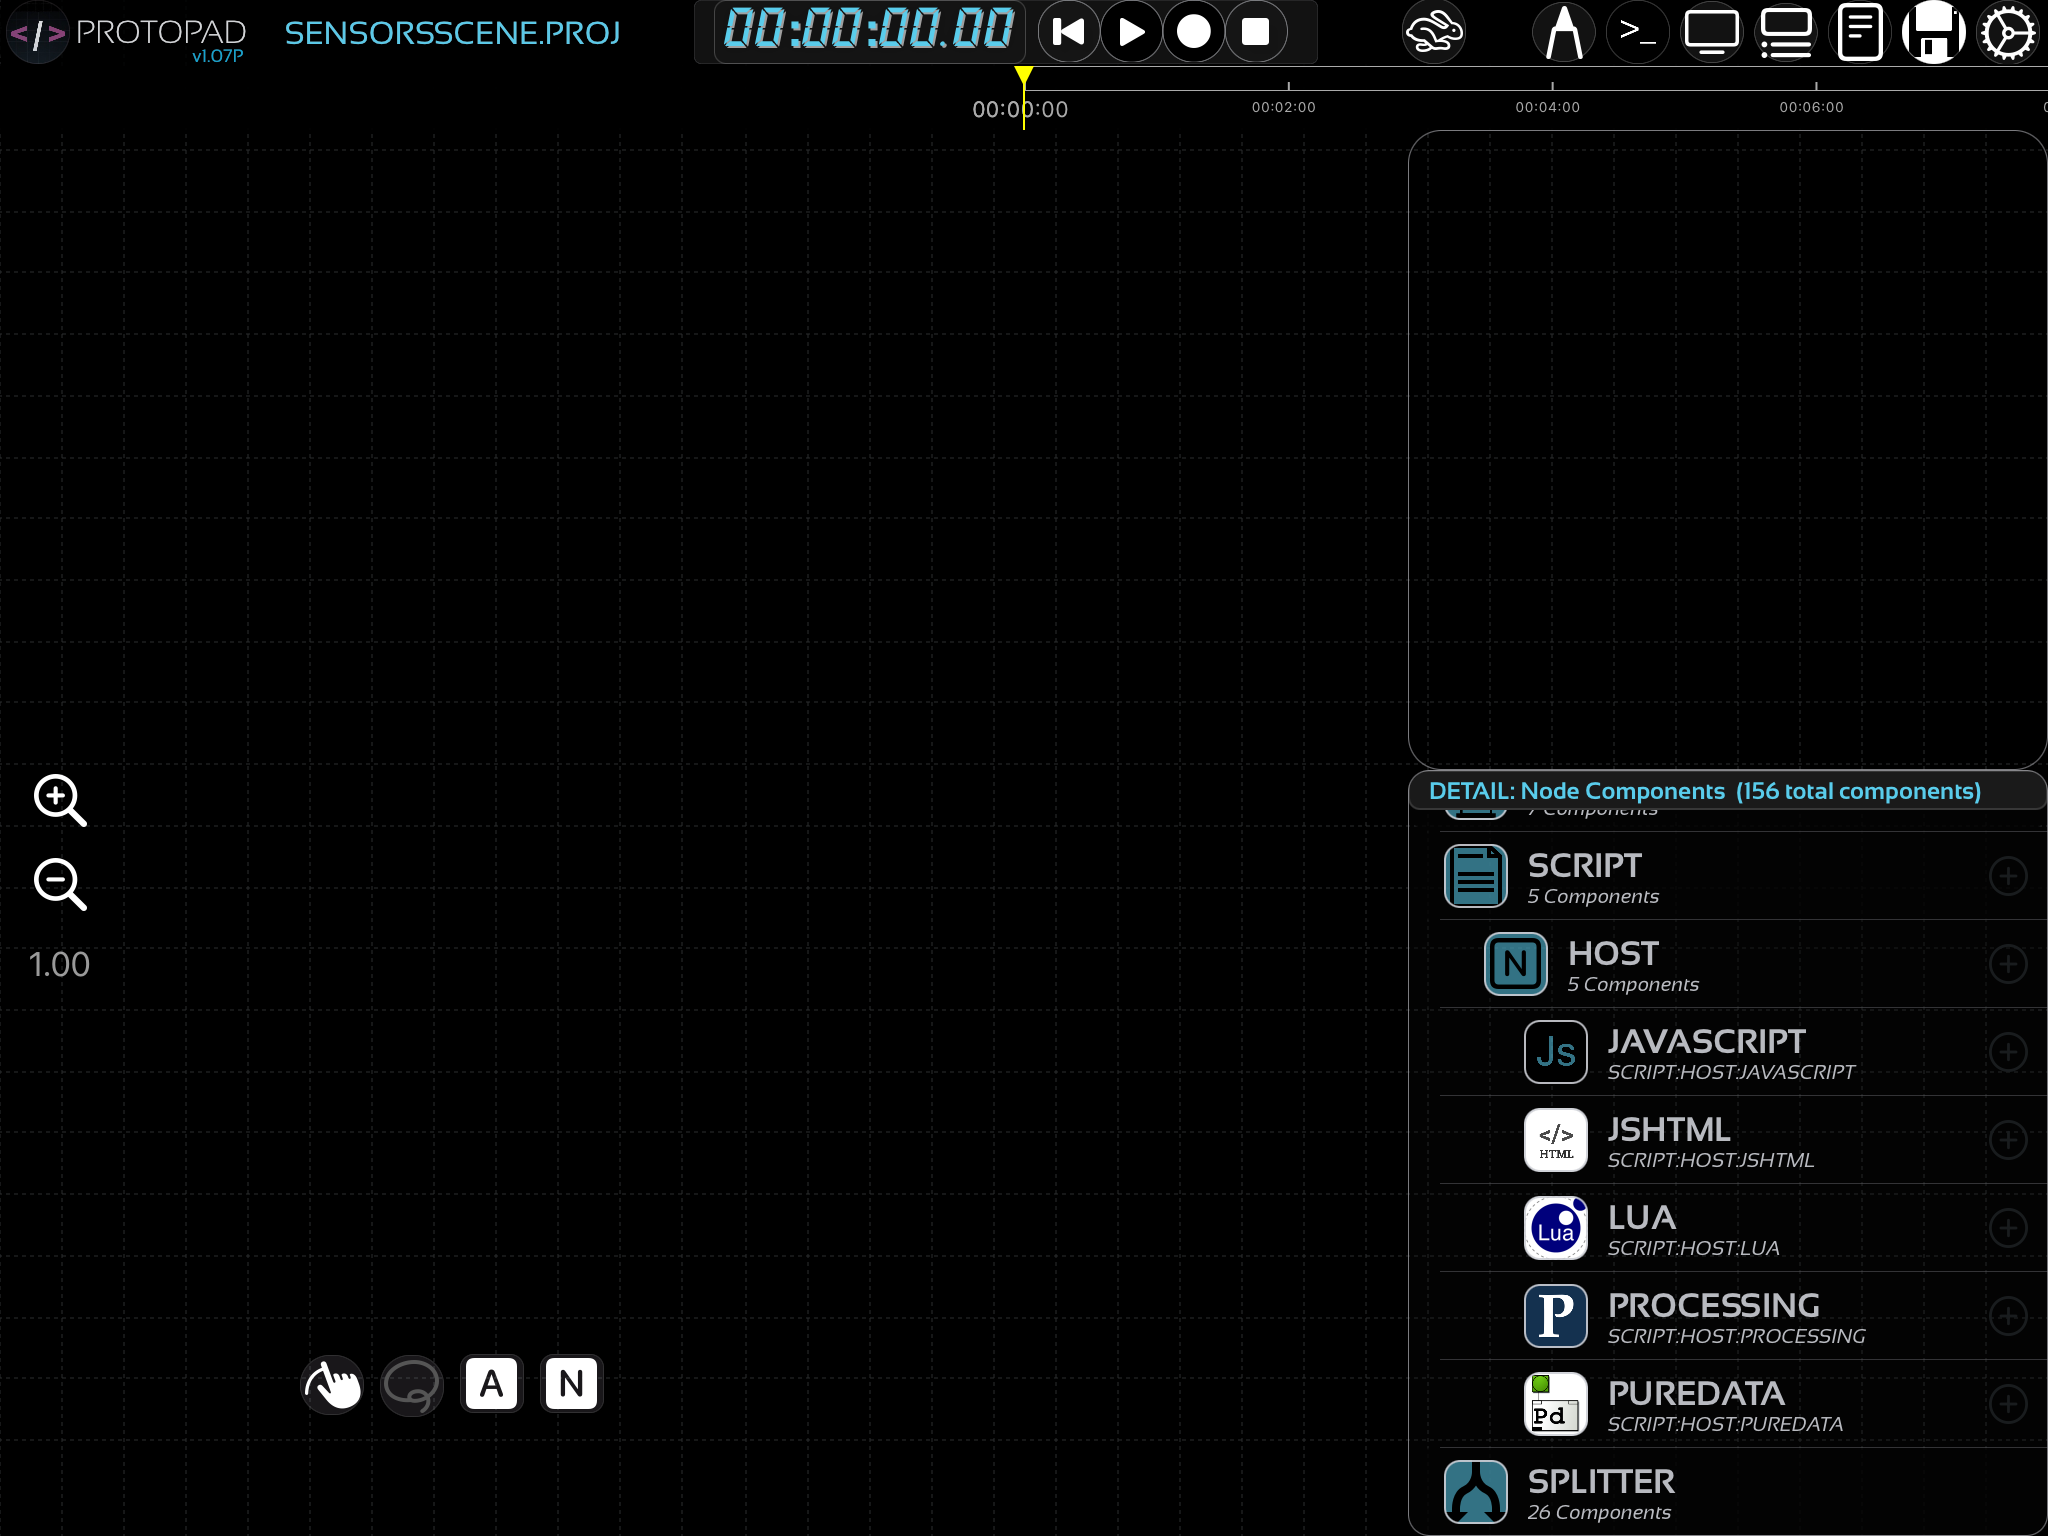
Task: Click SENSORSSCENE.PROJ project name
Action: [452, 33]
